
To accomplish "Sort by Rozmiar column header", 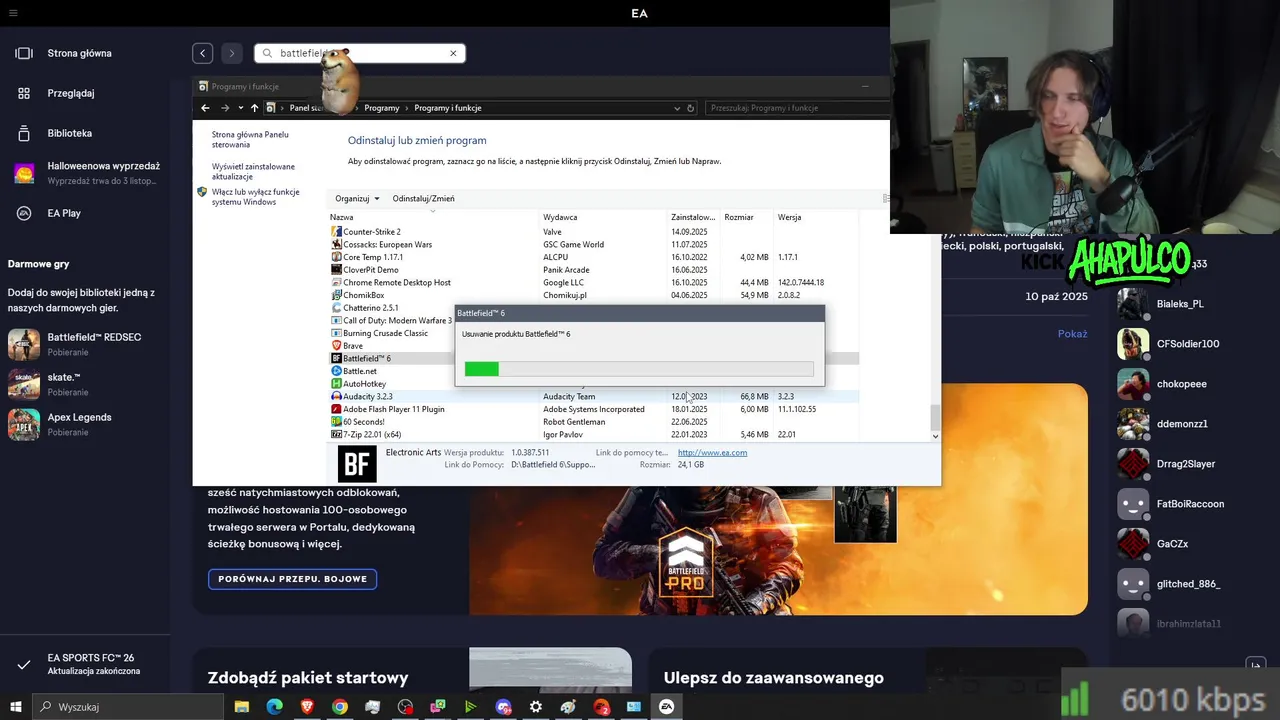I will tap(747, 217).
